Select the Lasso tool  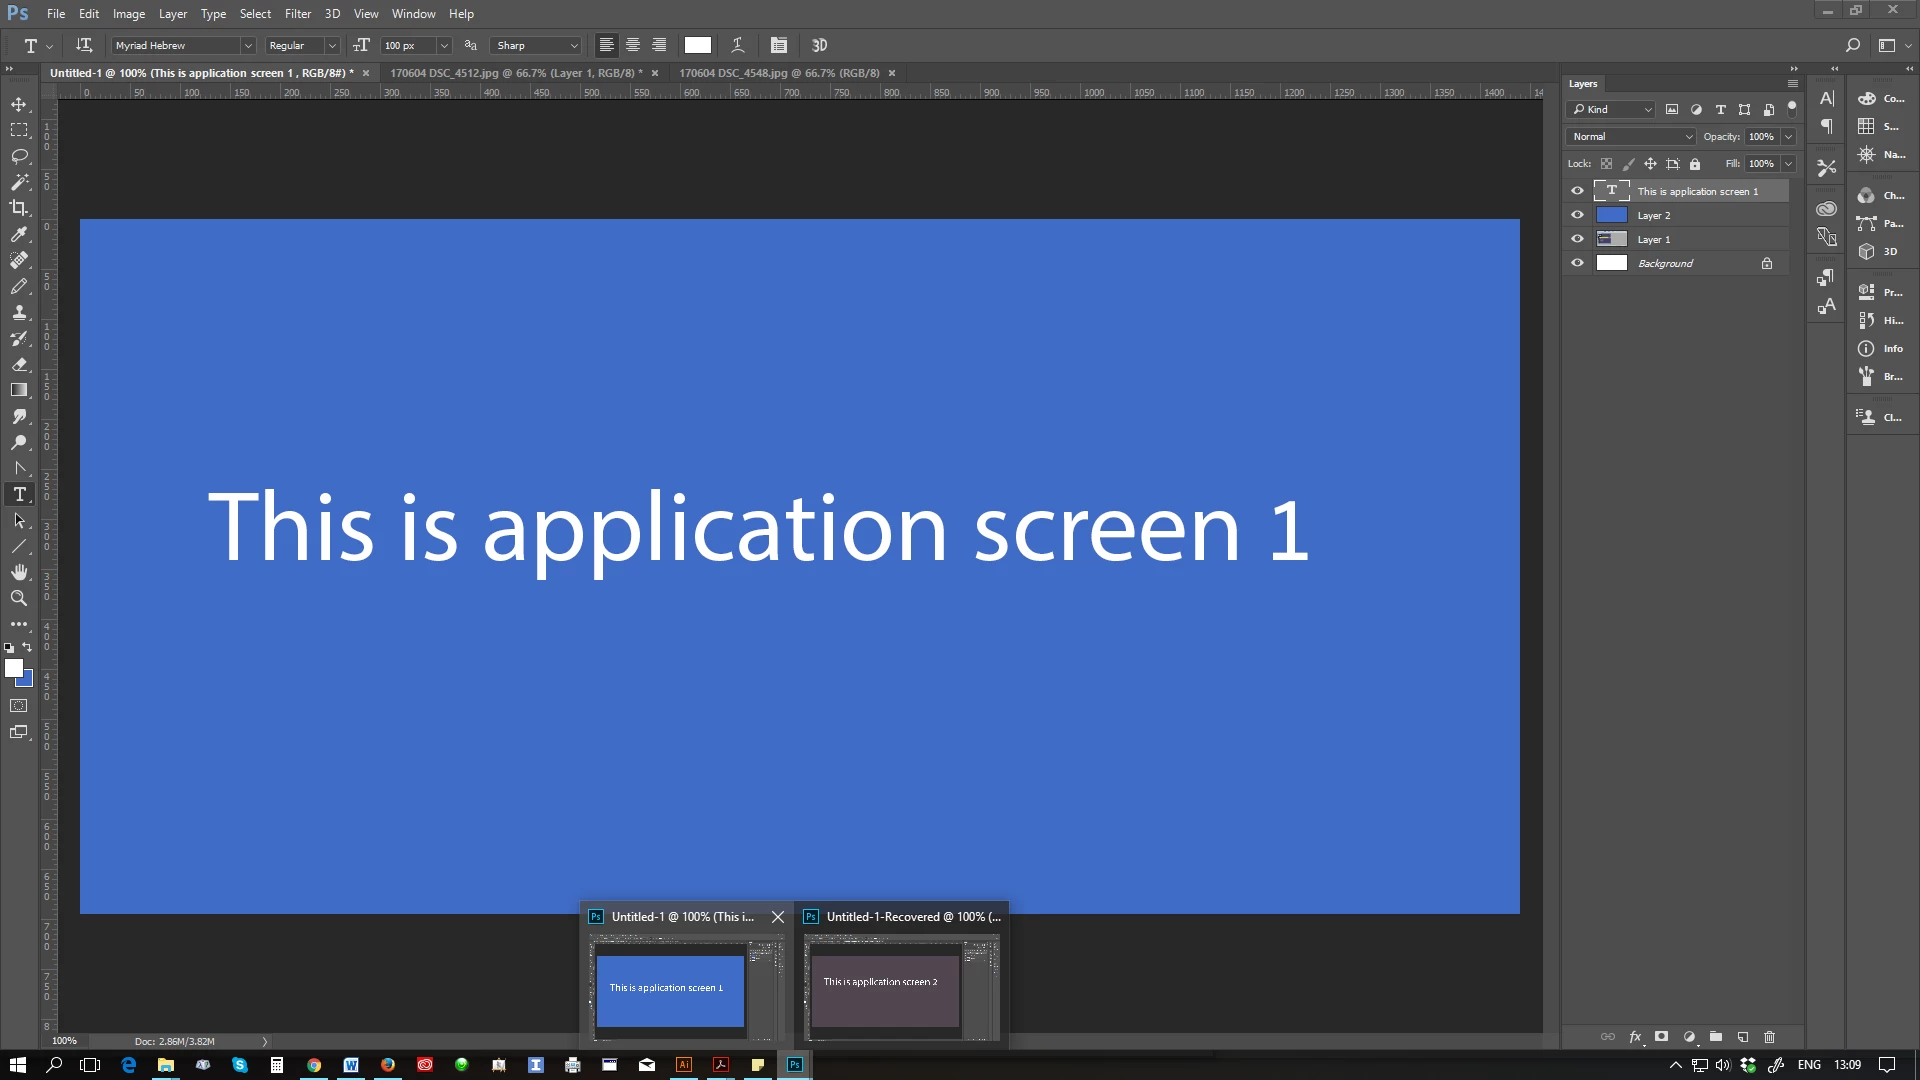click(x=19, y=156)
